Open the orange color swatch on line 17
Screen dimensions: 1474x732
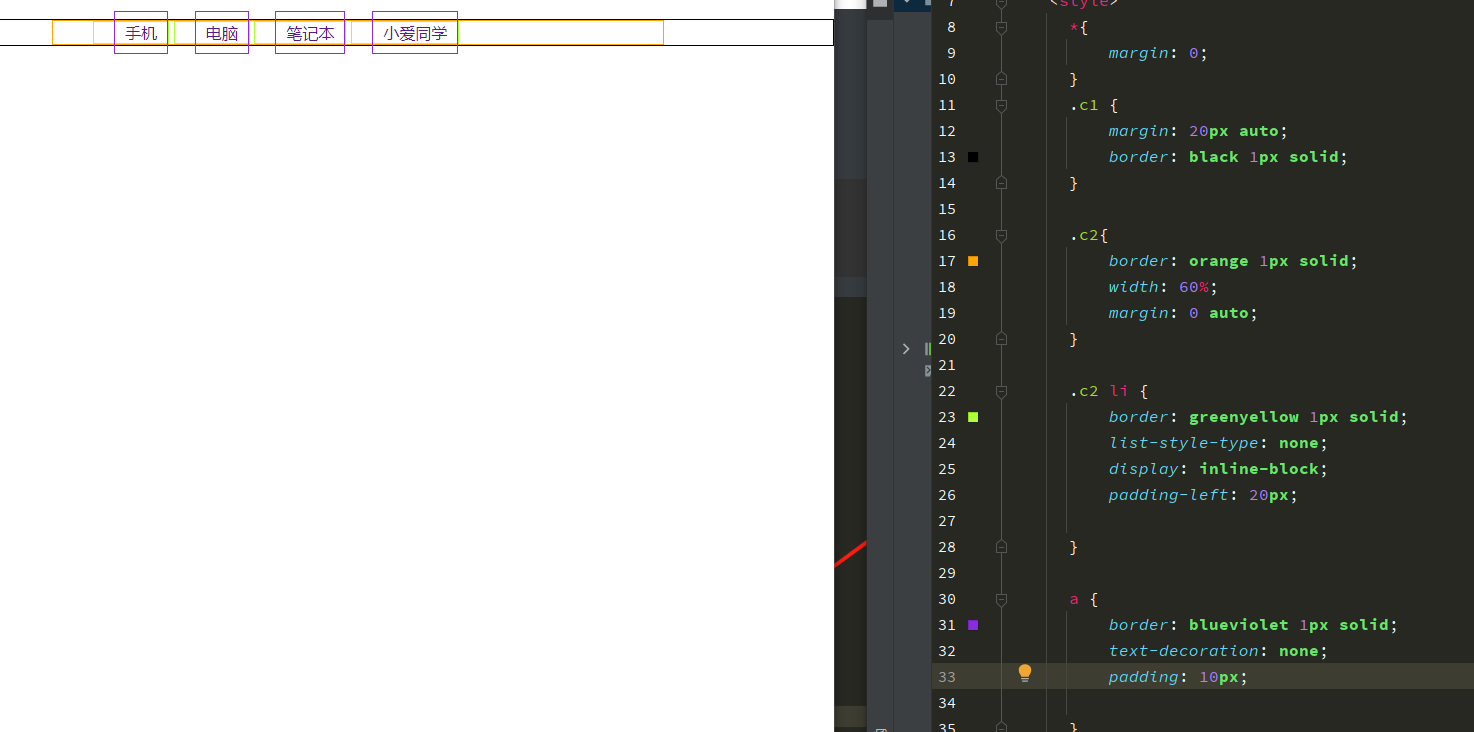click(973, 261)
